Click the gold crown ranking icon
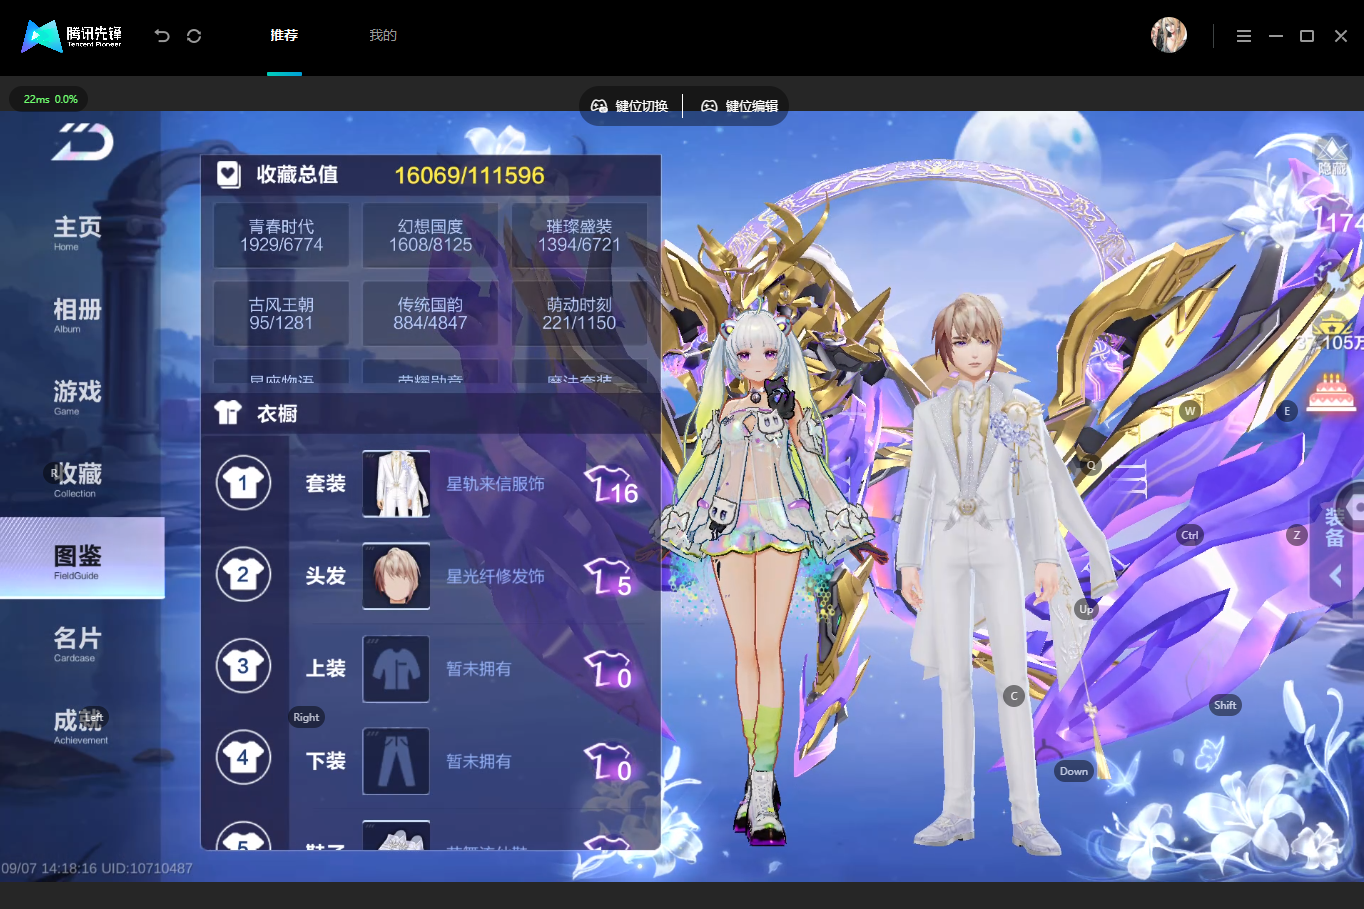1364x909 pixels. tap(1332, 324)
